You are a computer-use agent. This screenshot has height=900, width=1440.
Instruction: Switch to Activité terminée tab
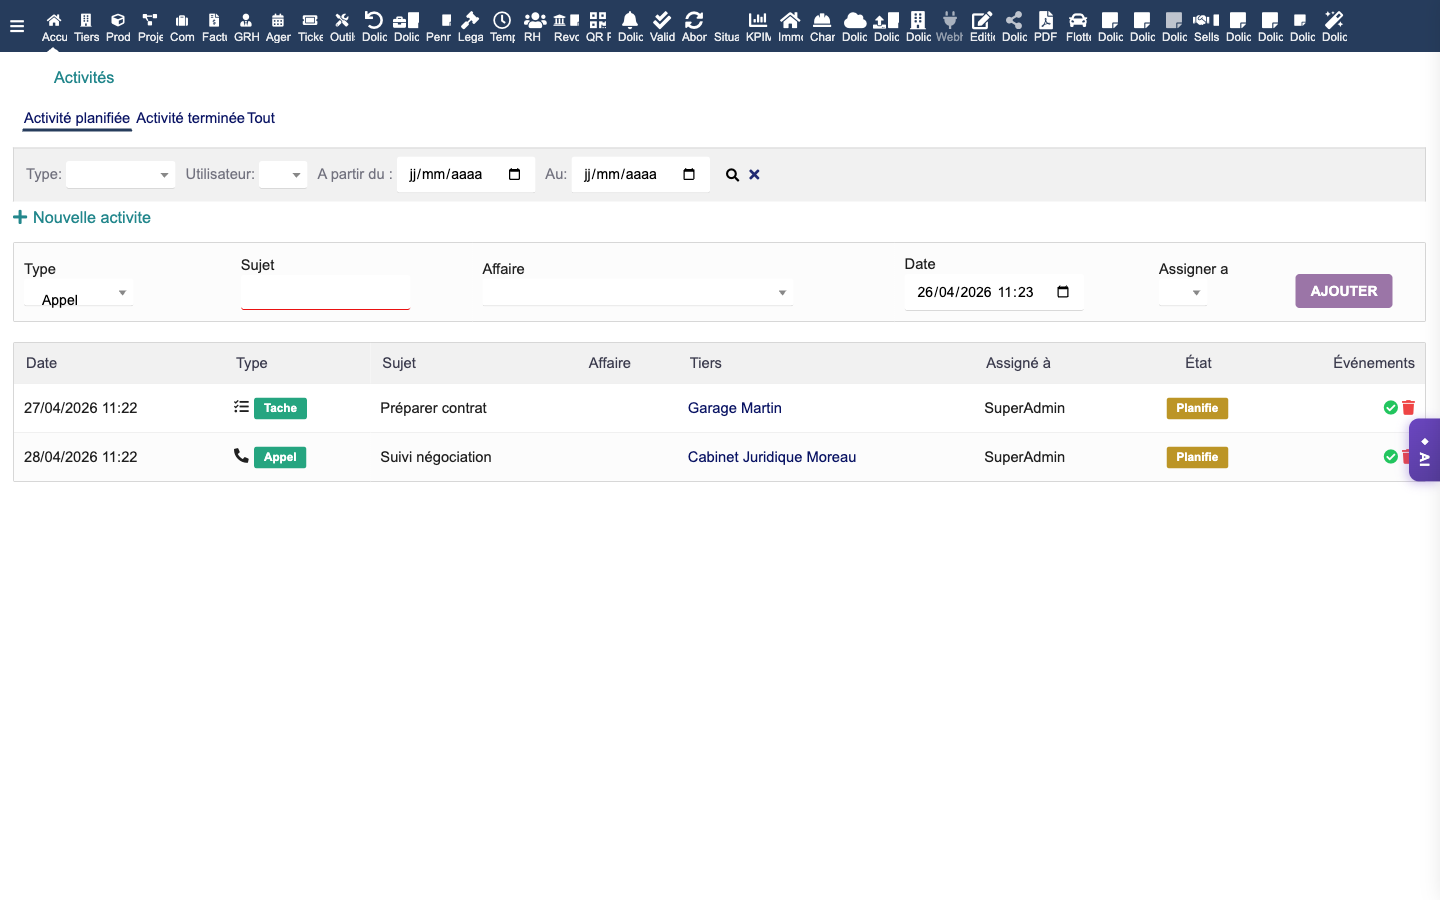coord(190,118)
